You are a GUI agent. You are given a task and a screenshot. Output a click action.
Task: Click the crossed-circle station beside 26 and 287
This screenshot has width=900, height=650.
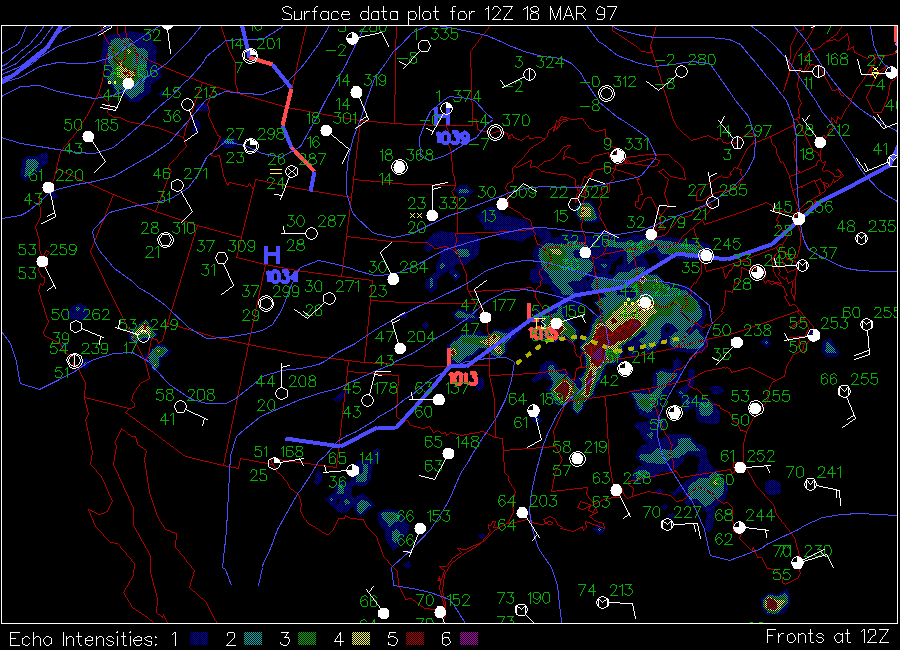pos(292,171)
